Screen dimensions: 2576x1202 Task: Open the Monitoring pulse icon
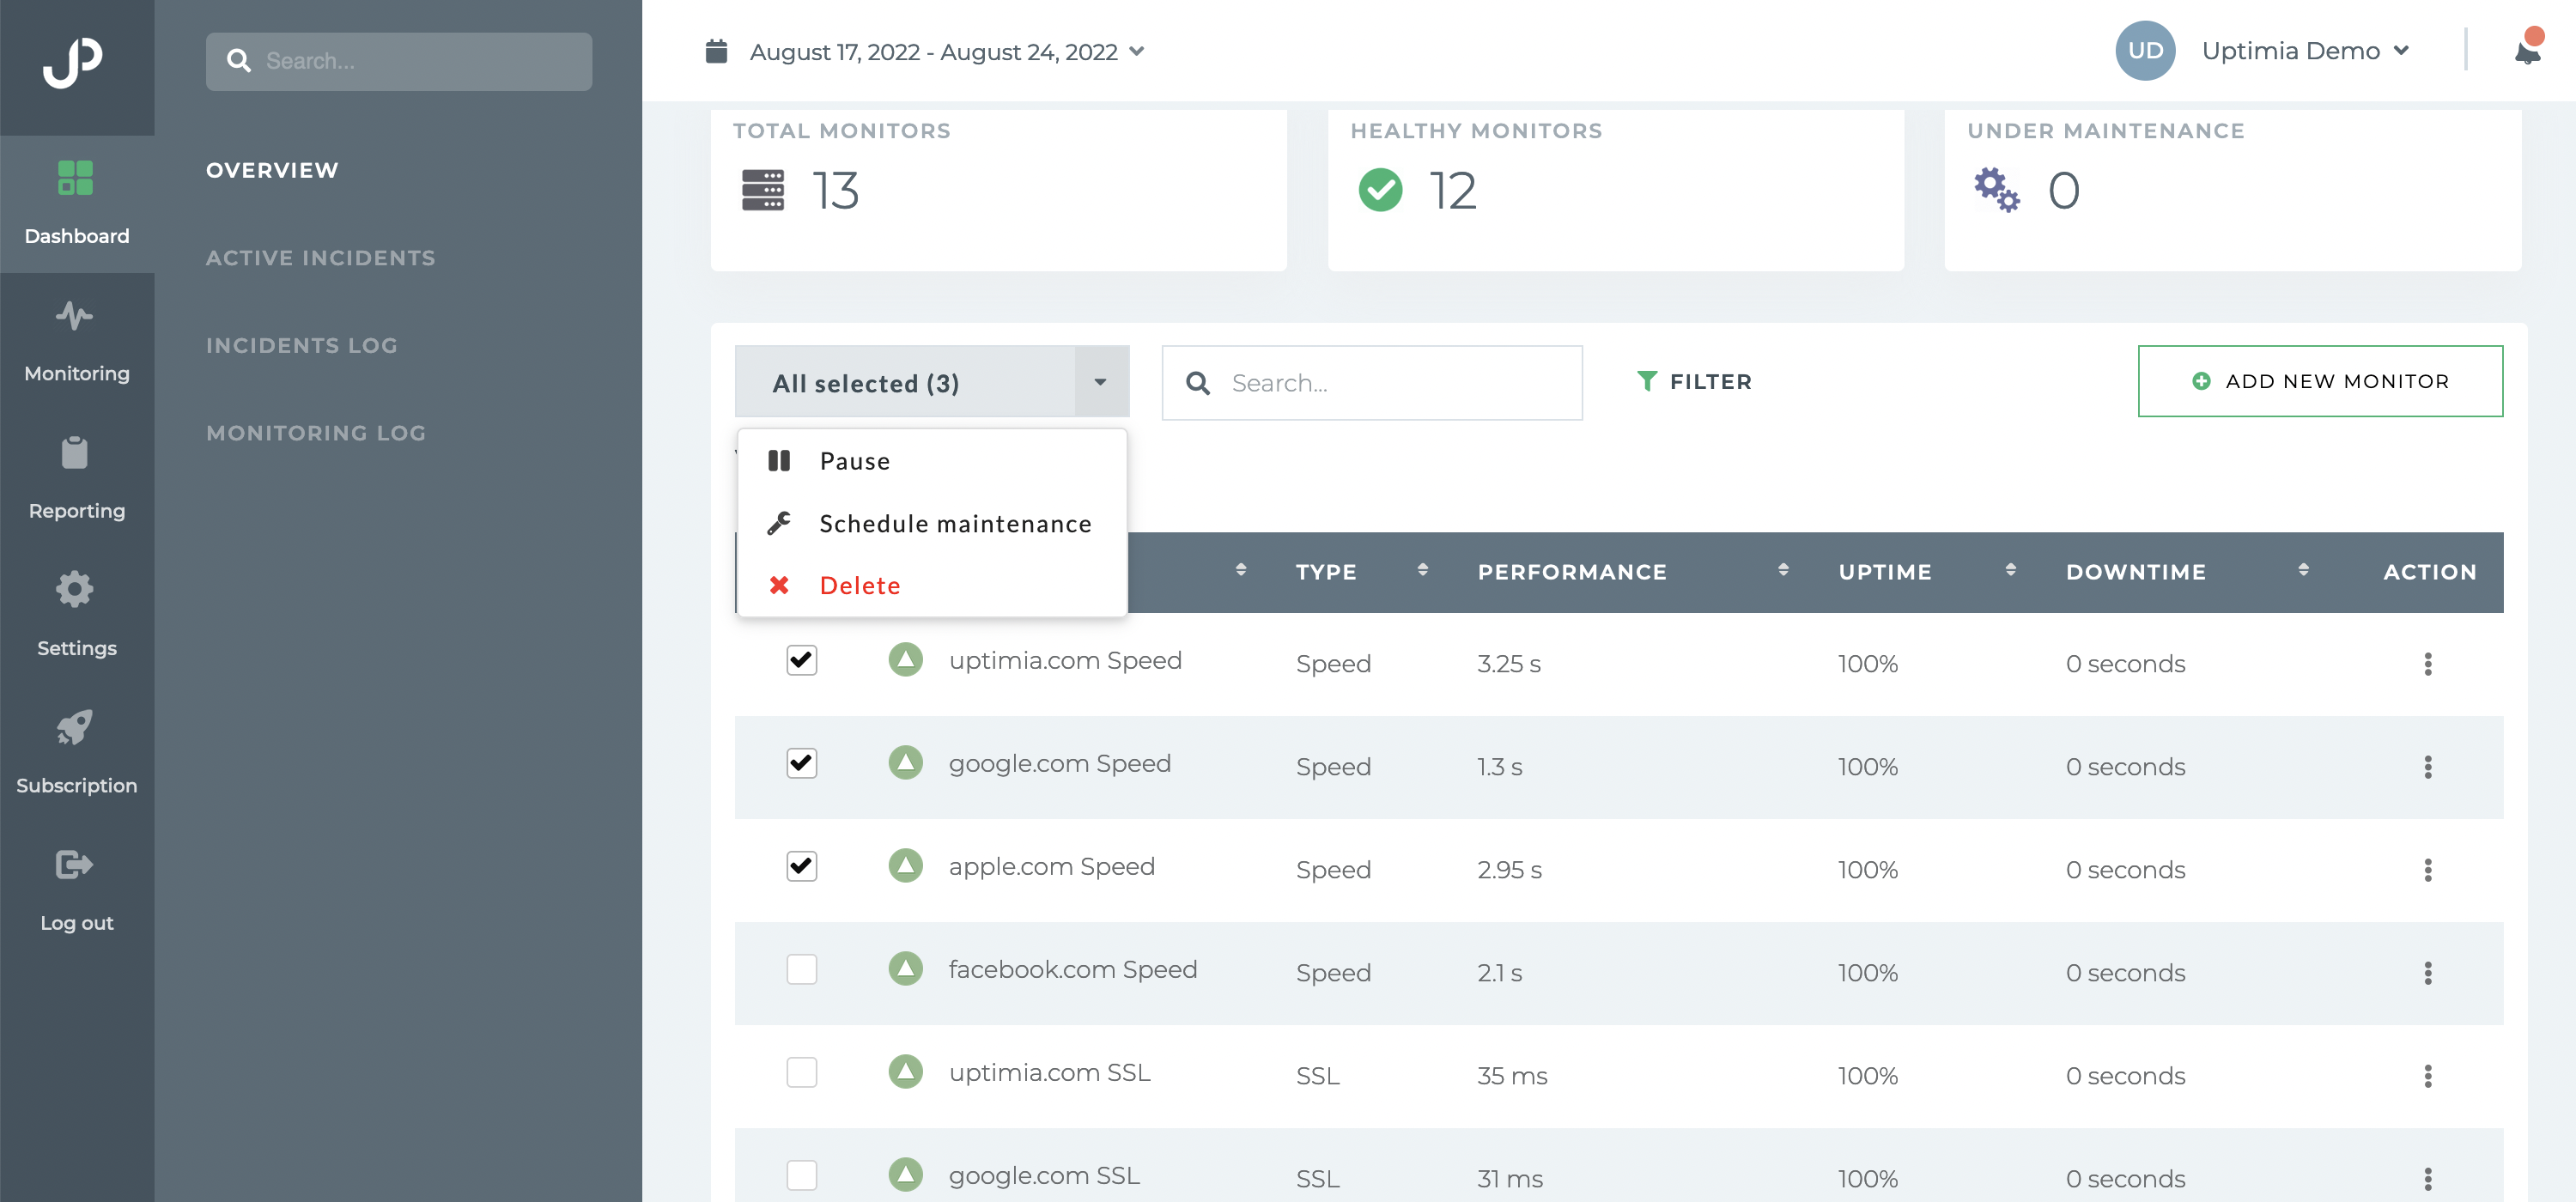(x=75, y=316)
